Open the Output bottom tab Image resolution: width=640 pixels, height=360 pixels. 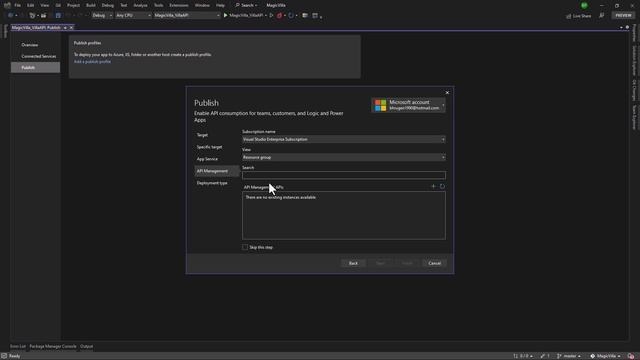tap(87, 347)
